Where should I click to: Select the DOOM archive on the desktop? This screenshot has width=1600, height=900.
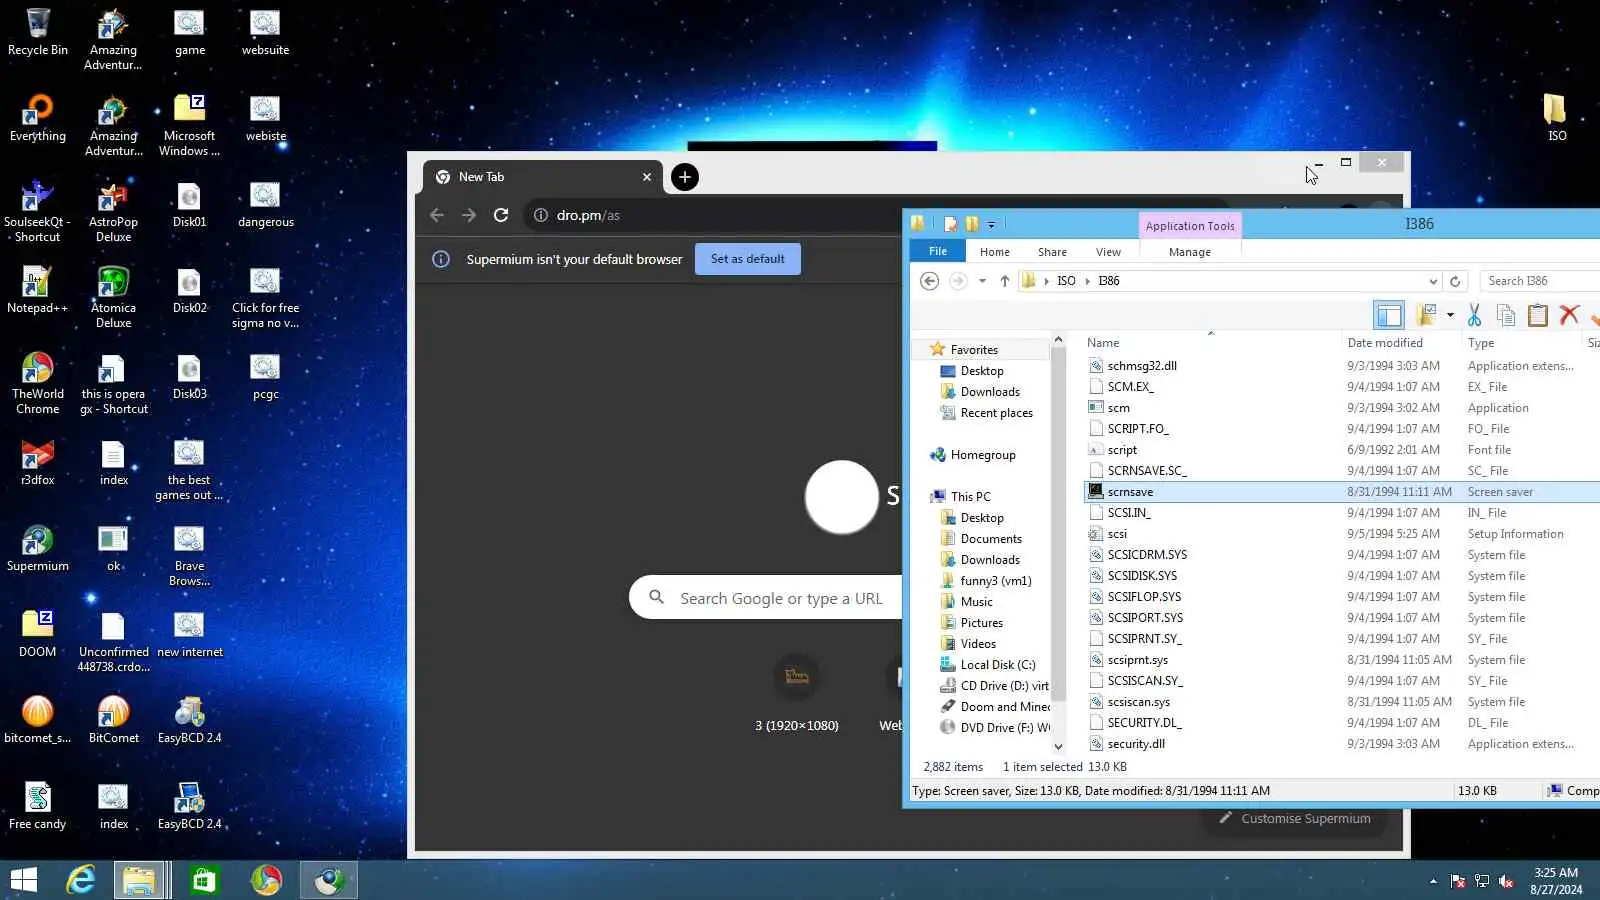pyautogui.click(x=38, y=634)
